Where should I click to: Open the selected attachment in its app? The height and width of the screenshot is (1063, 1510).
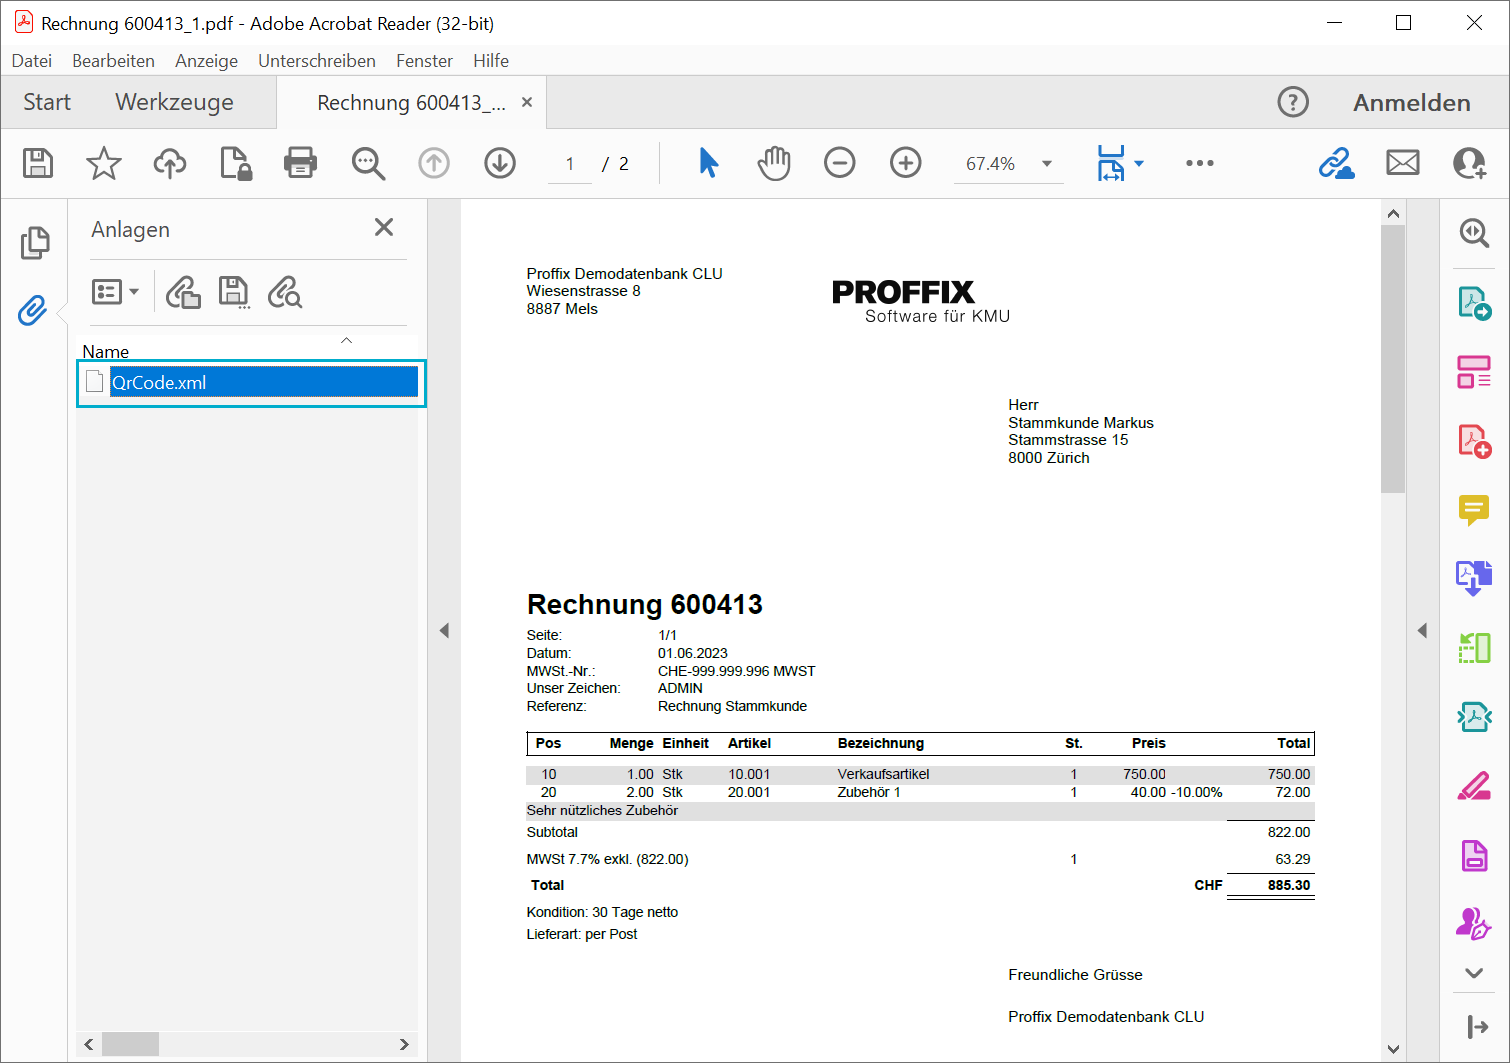(183, 292)
